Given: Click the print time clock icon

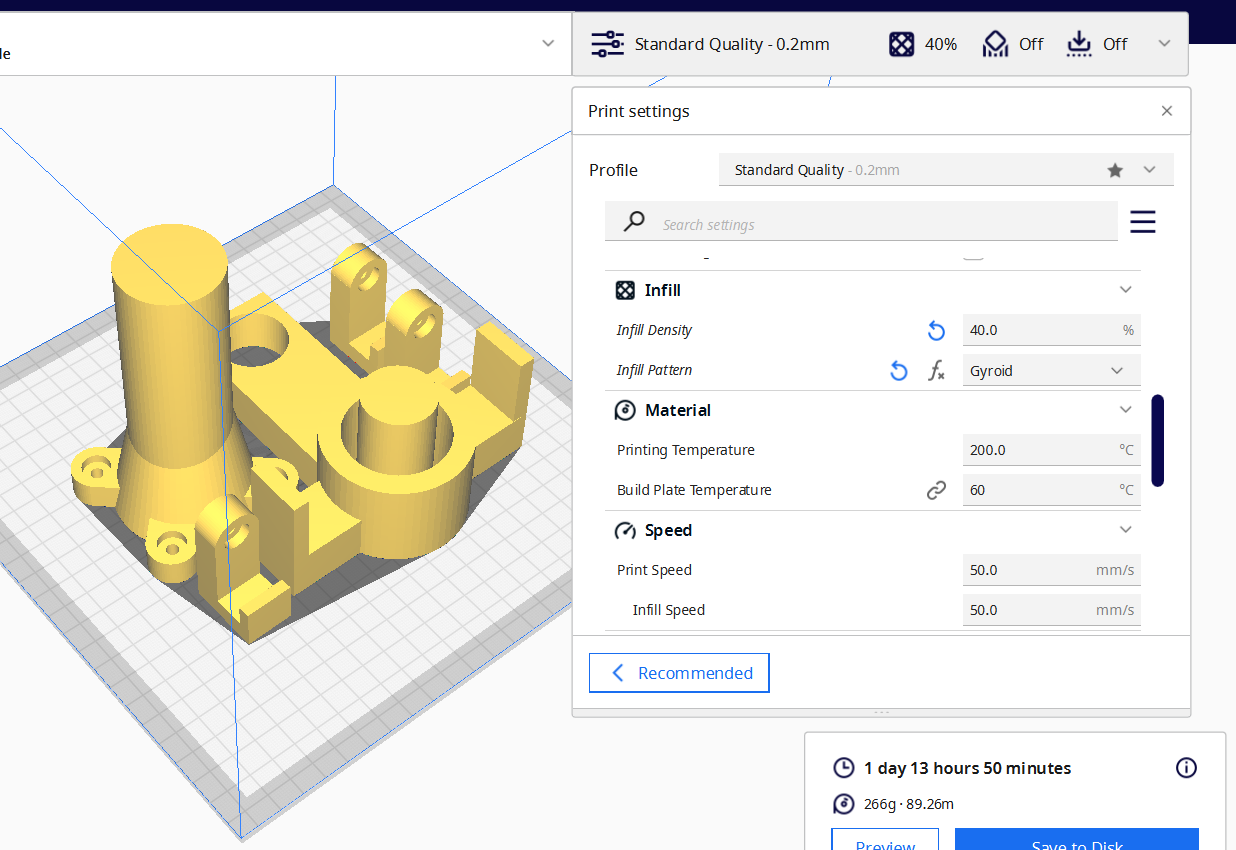Looking at the screenshot, I should point(844,768).
